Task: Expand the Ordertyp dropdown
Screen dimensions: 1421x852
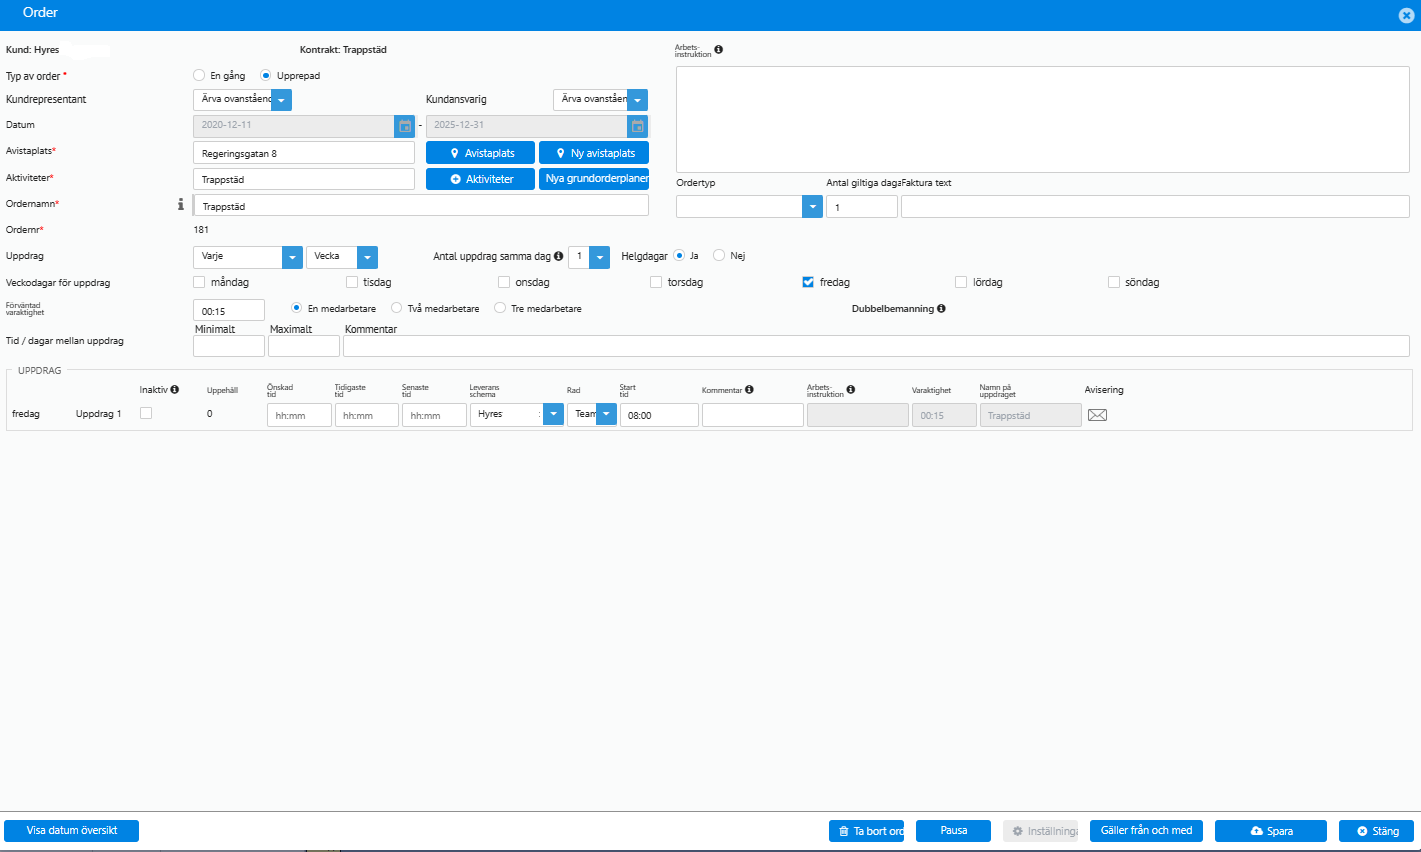Action: point(812,206)
